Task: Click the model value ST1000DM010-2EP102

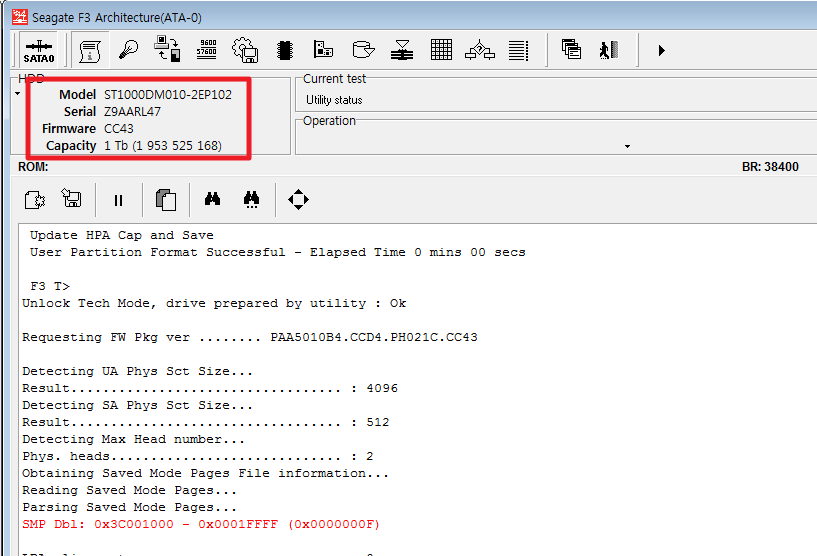Action: [x=168, y=94]
